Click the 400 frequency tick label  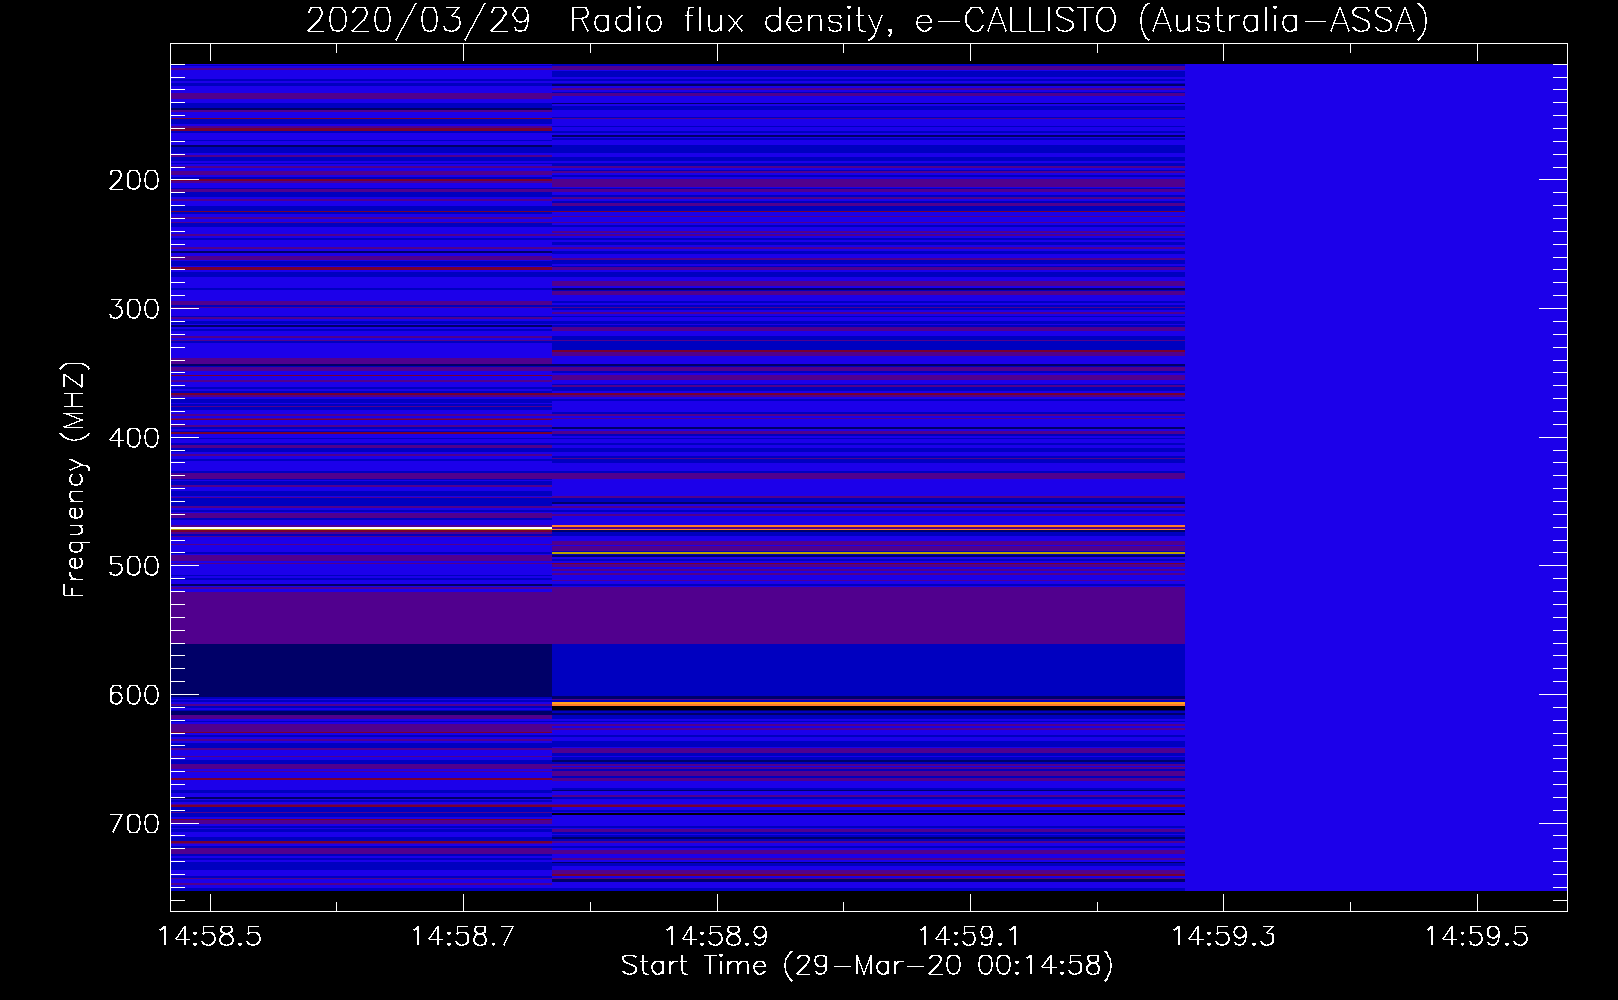134,438
